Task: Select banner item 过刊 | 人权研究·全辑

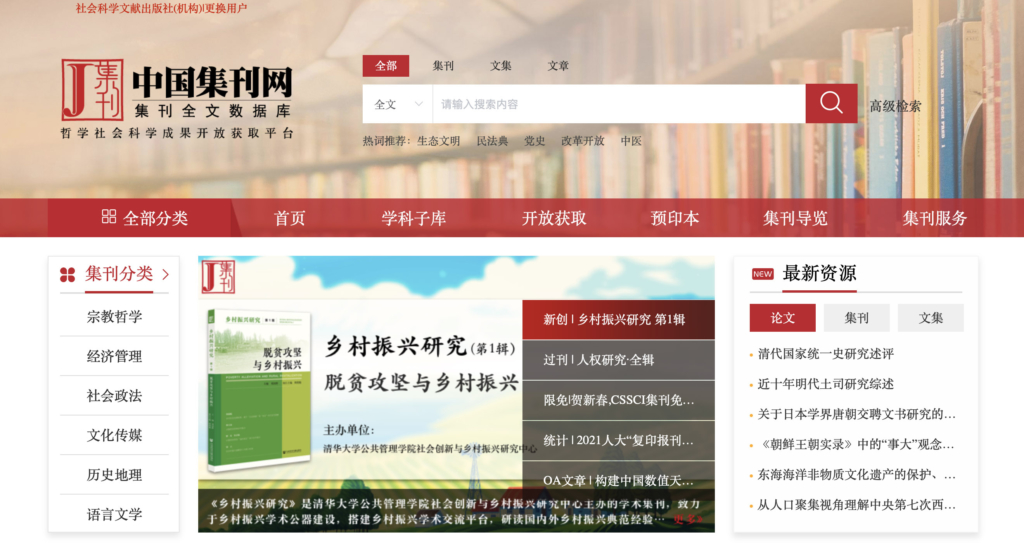Action: [618, 360]
